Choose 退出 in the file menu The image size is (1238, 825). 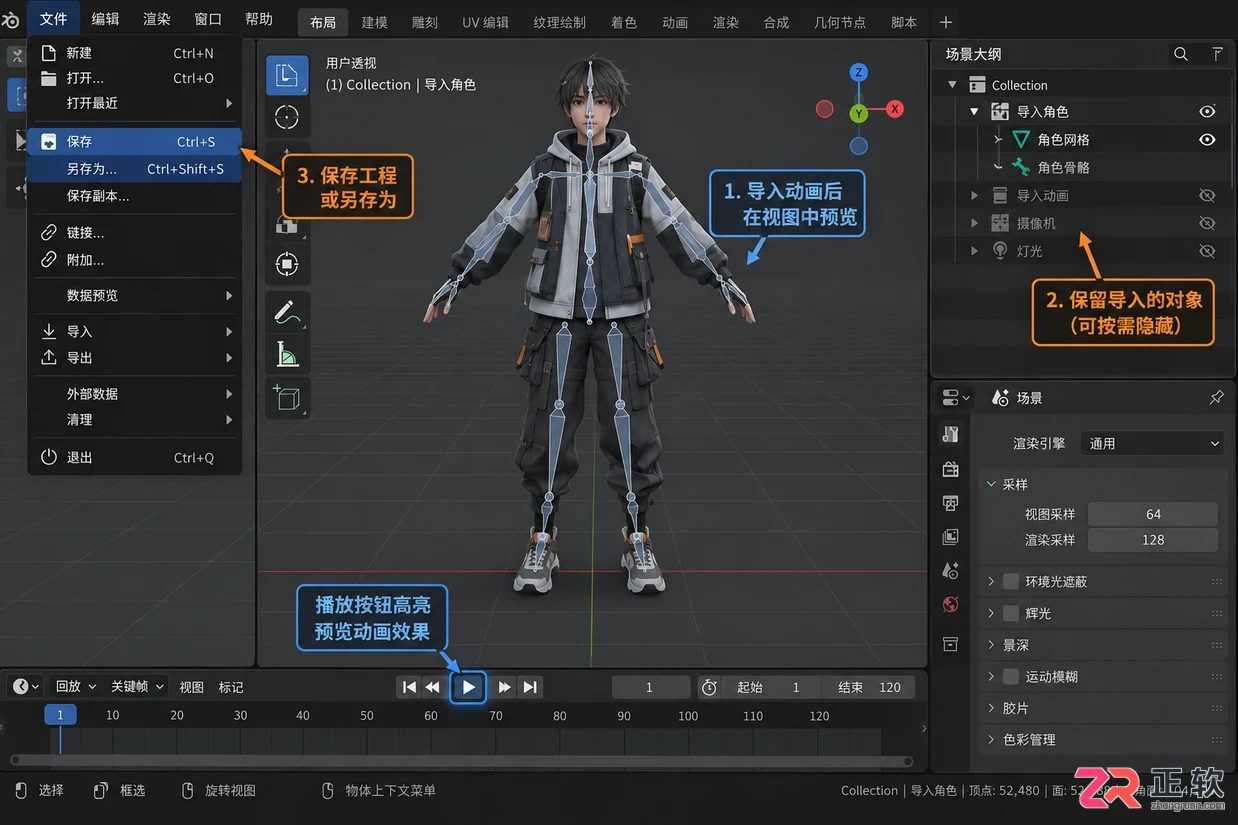click(x=135, y=458)
